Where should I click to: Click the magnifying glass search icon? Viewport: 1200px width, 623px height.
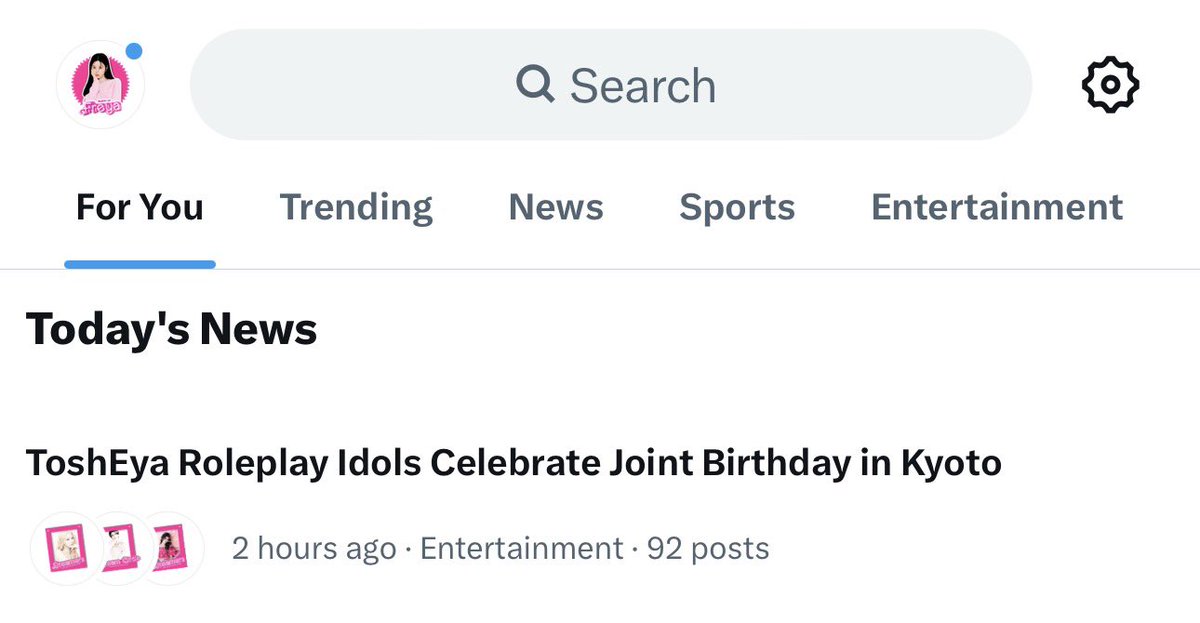click(x=536, y=85)
